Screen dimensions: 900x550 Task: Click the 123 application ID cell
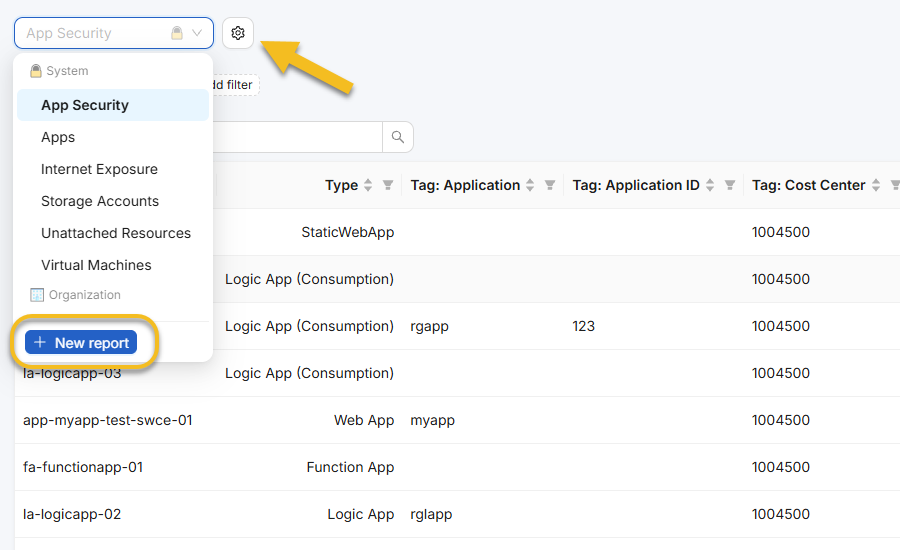pyautogui.click(x=583, y=326)
